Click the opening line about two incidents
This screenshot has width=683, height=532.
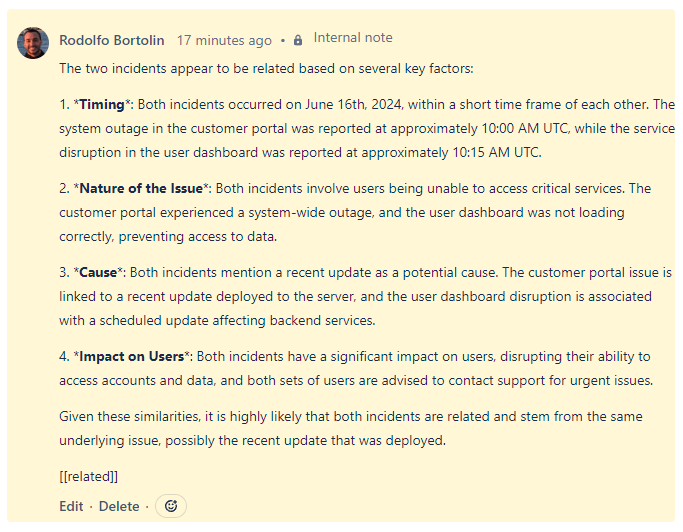[266, 68]
